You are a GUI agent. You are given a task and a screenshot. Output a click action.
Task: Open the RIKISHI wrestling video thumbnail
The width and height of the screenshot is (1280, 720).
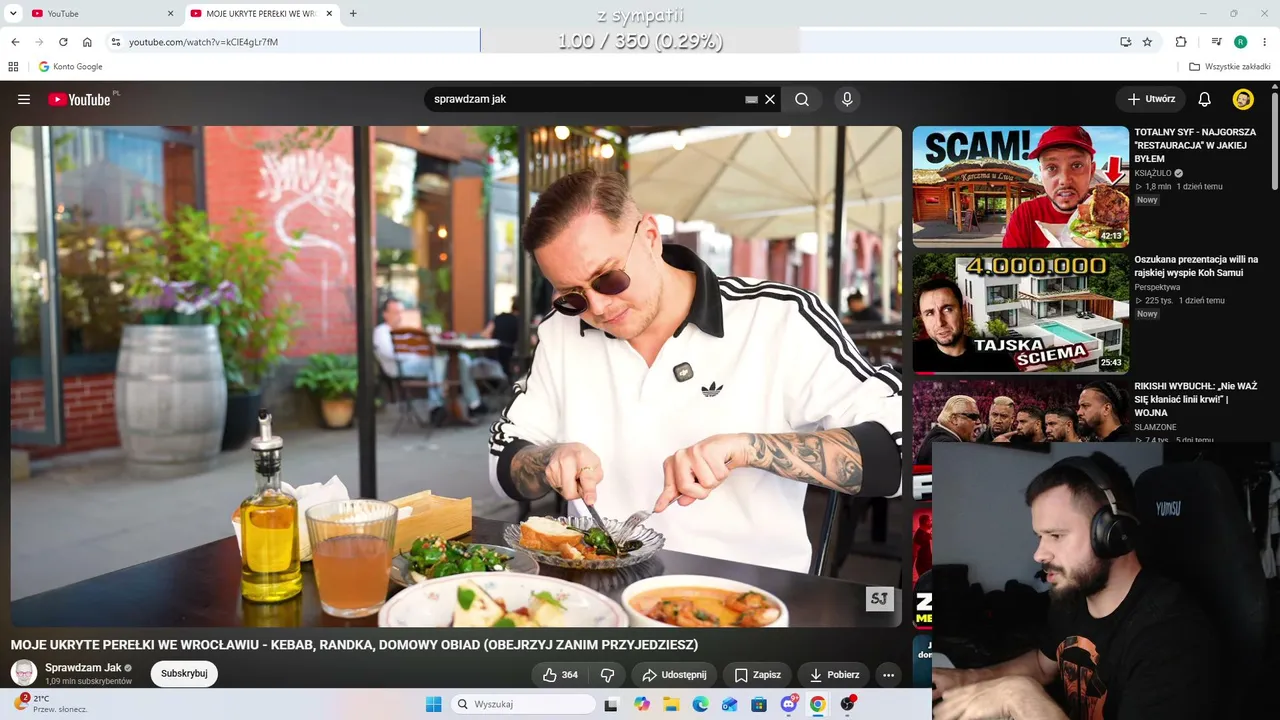tap(1020, 412)
